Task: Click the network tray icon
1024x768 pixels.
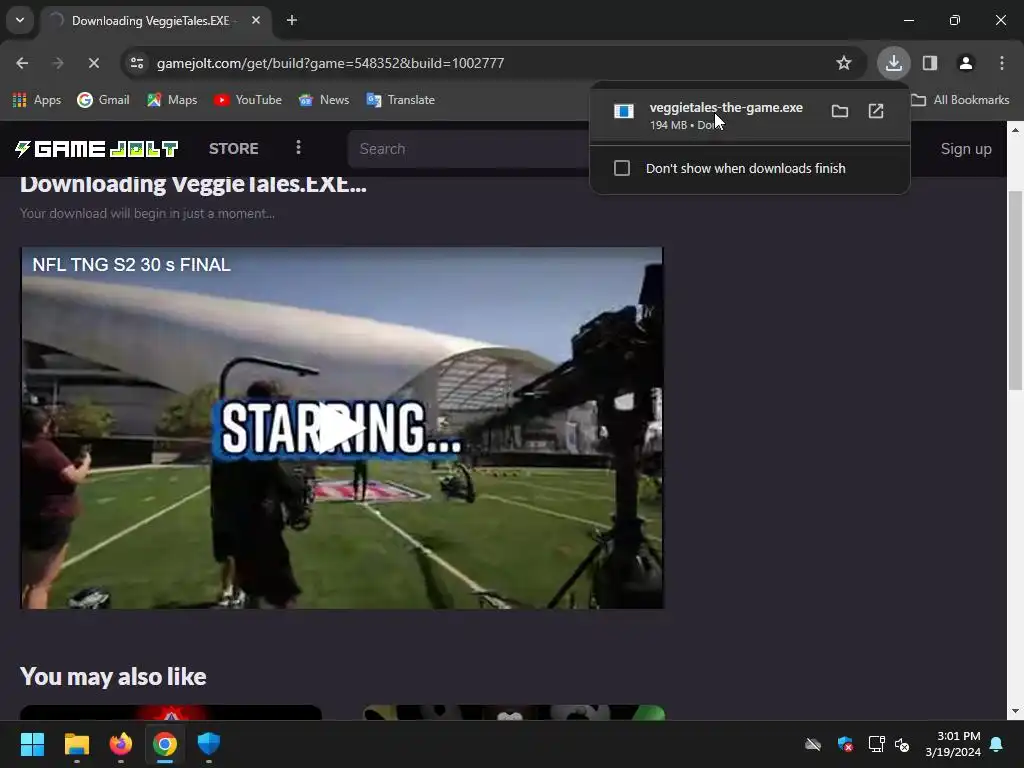Action: [x=876, y=744]
